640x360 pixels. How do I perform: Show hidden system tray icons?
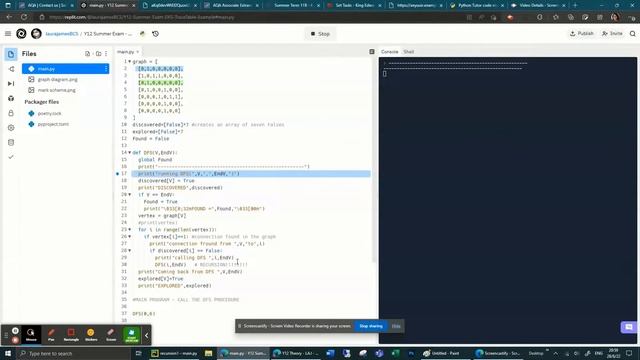pos(556,353)
